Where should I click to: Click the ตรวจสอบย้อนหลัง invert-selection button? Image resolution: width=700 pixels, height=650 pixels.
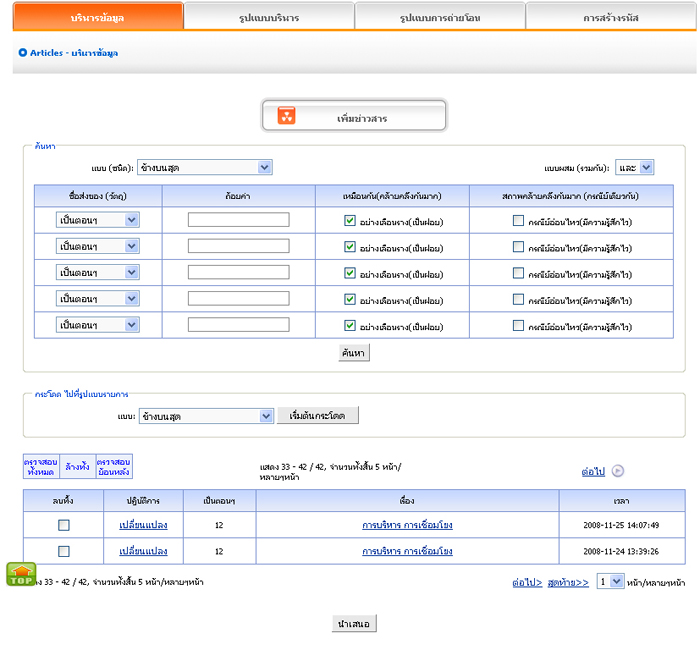point(114,467)
